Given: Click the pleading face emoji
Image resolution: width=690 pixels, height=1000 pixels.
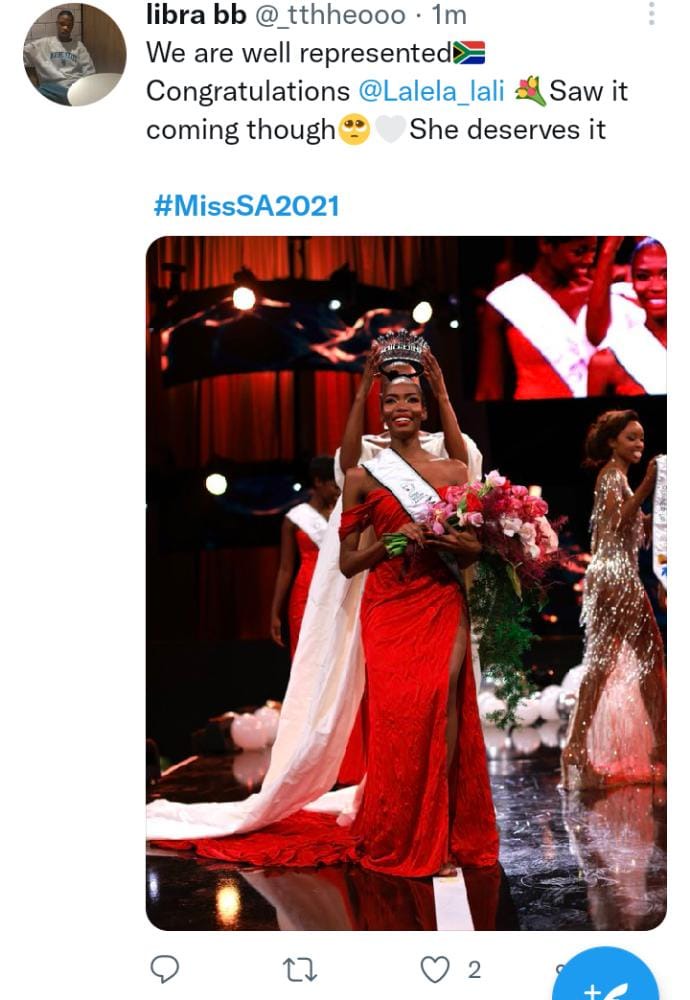Looking at the screenshot, I should [x=354, y=129].
